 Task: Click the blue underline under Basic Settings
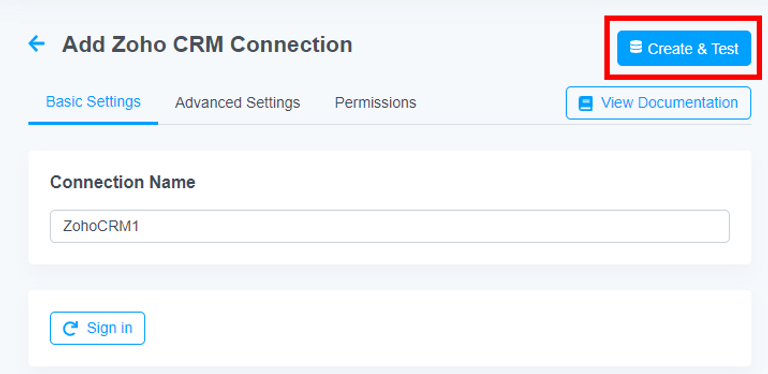93,123
